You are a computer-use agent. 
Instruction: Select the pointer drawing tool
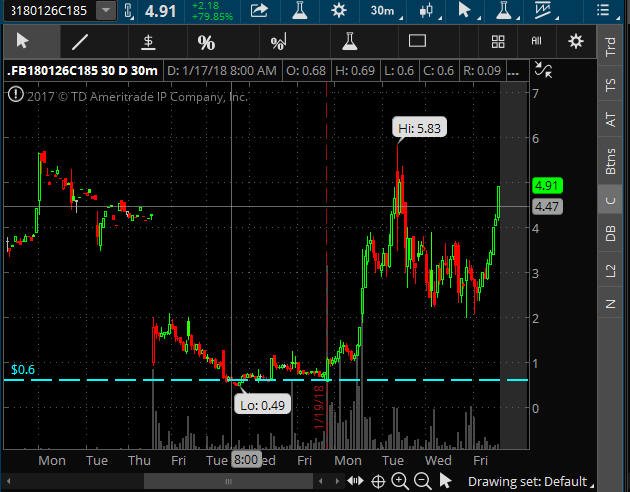(x=23, y=41)
